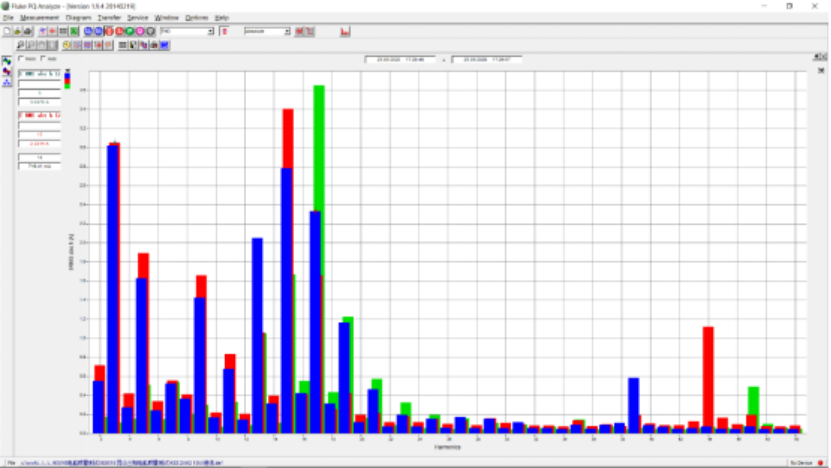Open the Options menu

click(x=197, y=18)
